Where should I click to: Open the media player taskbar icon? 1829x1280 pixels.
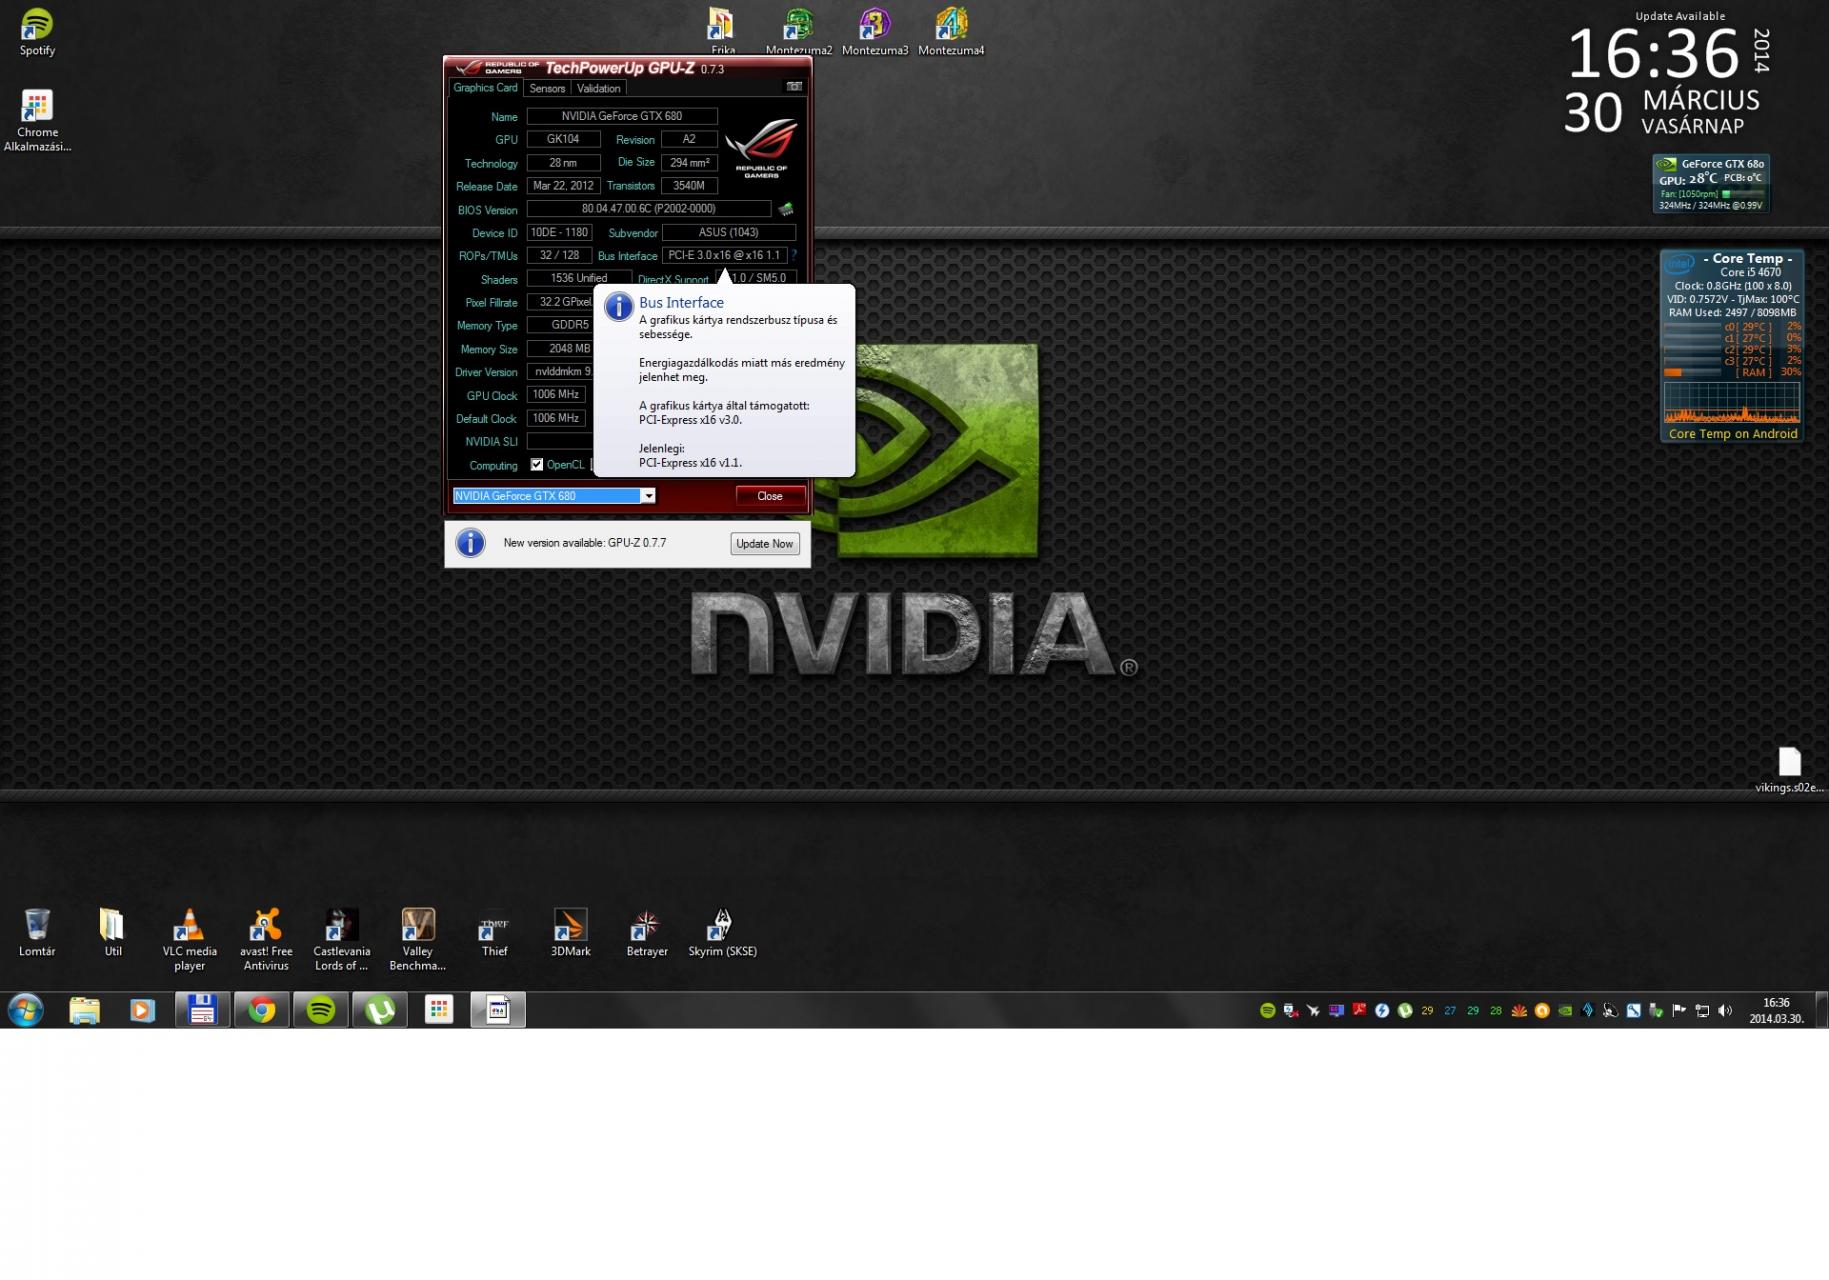142,1010
